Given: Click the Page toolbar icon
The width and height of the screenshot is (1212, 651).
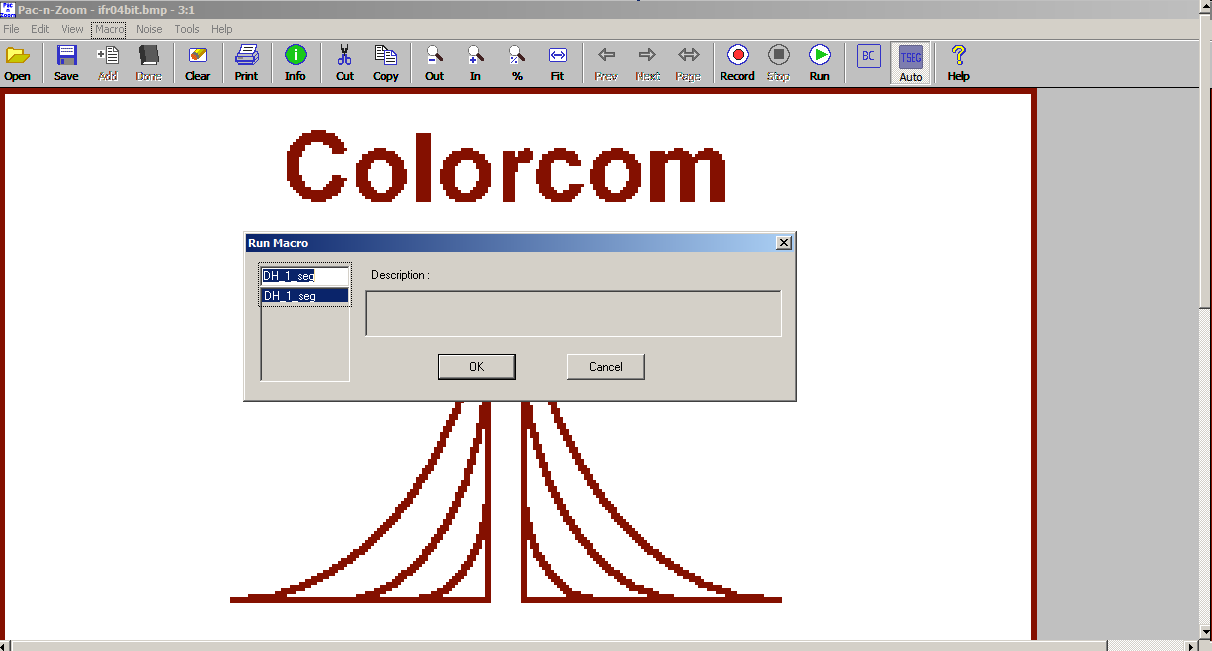Looking at the screenshot, I should pyautogui.click(x=689, y=63).
